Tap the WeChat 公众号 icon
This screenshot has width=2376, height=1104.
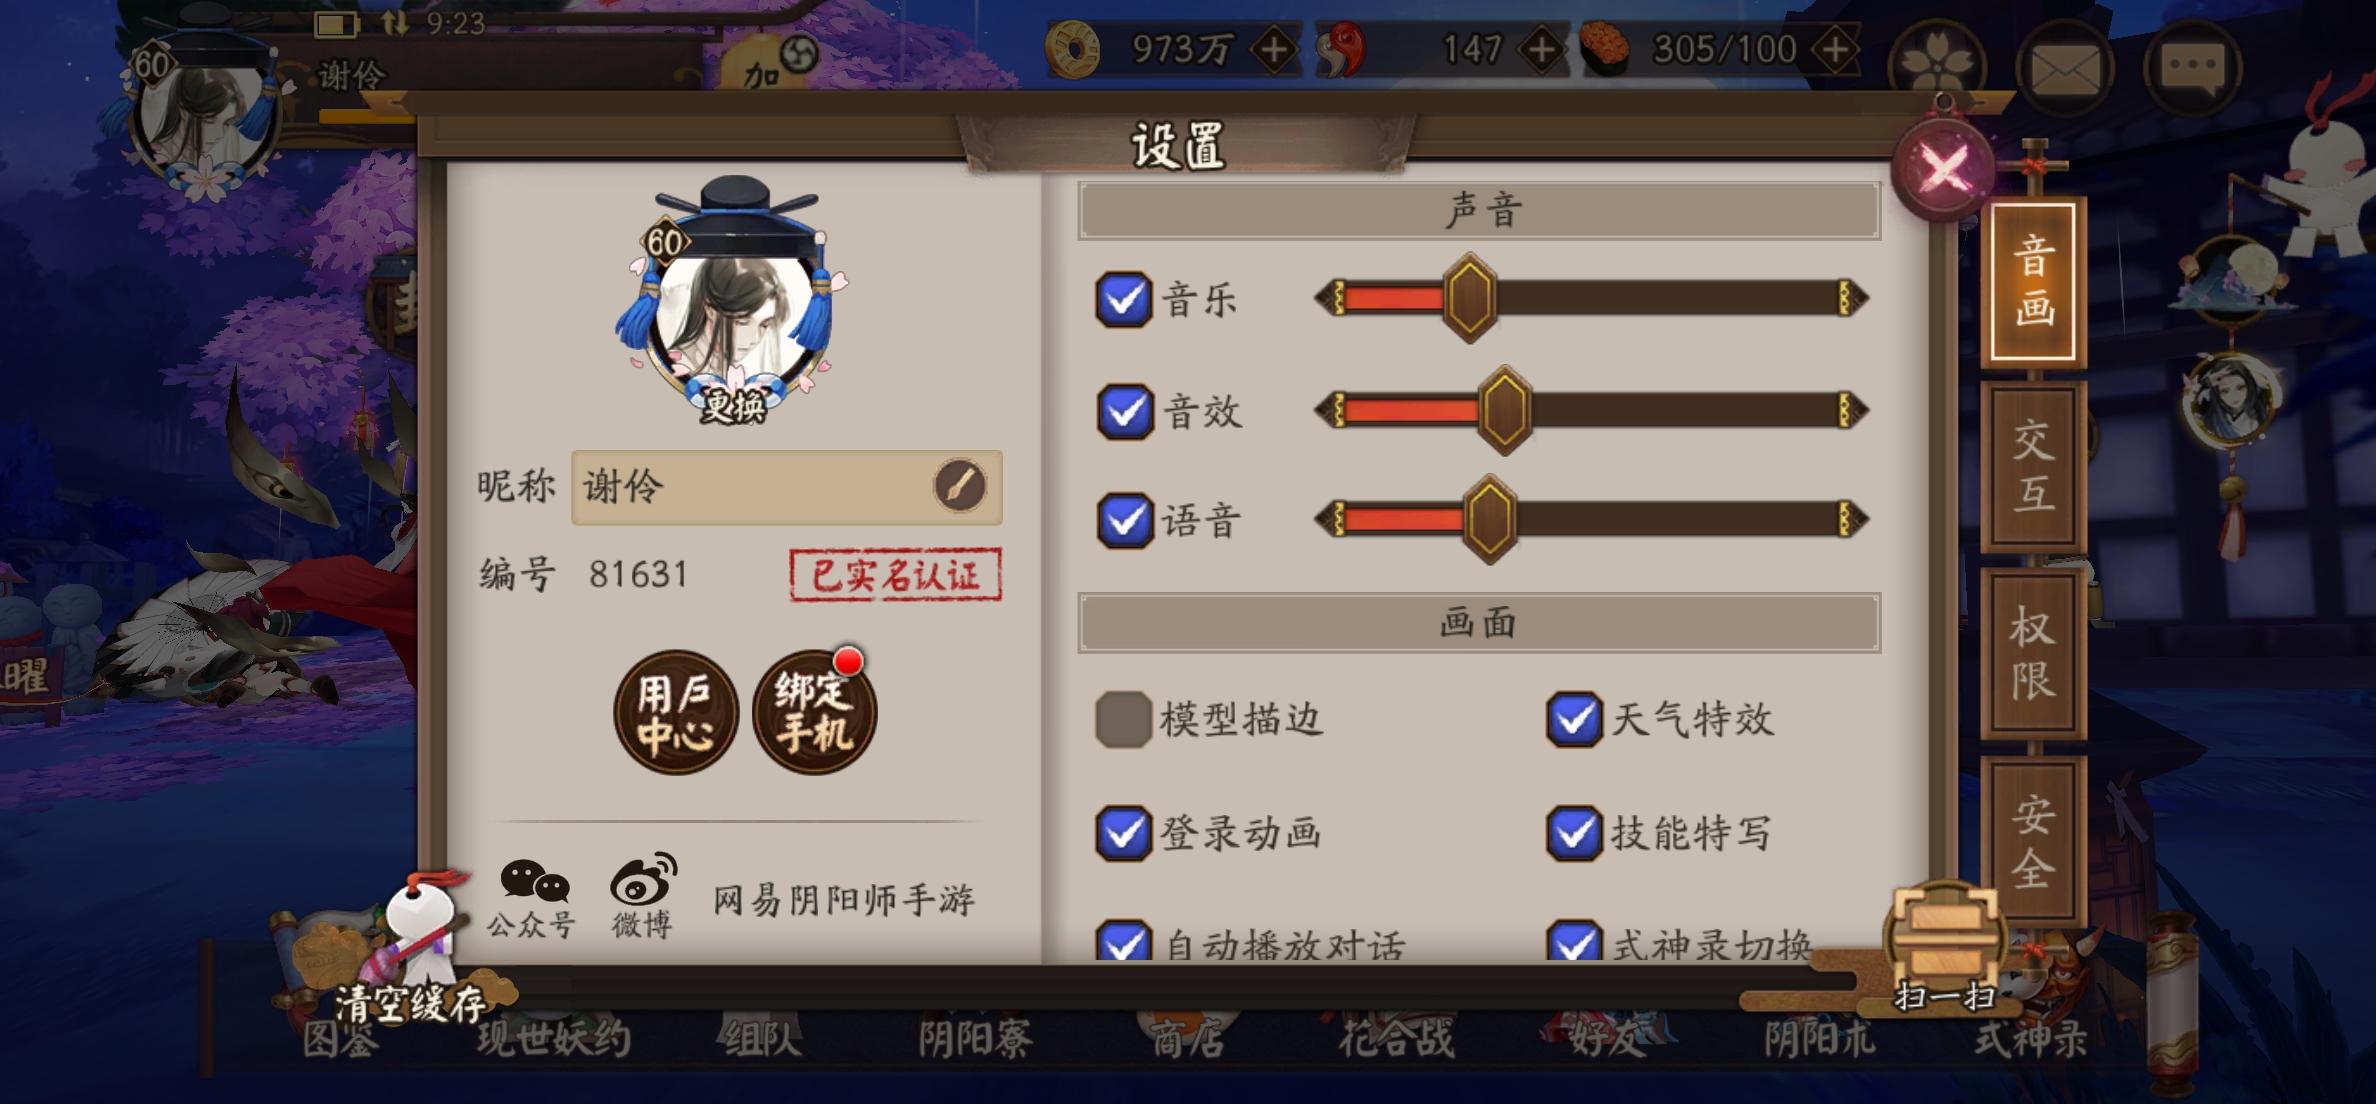(534, 896)
